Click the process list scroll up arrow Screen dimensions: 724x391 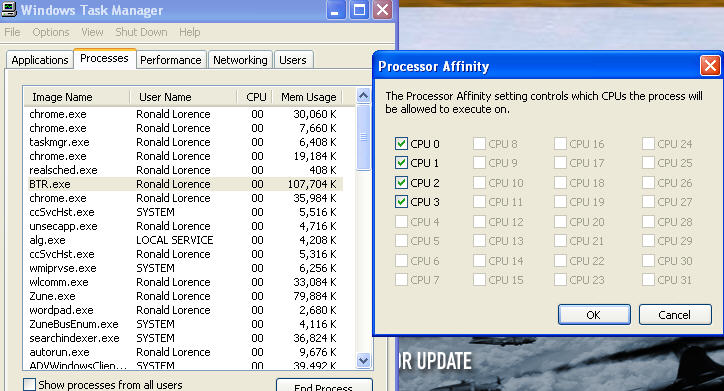(x=363, y=96)
